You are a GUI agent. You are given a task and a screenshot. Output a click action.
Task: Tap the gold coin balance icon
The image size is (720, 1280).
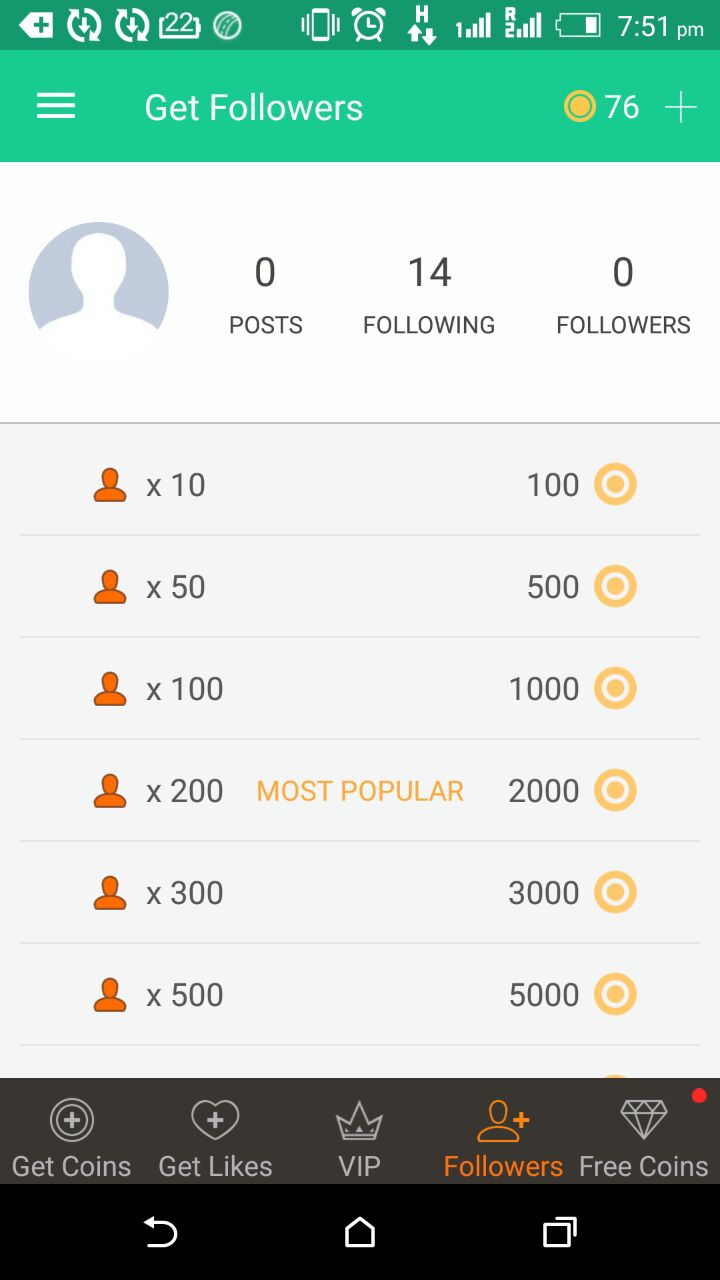580,106
